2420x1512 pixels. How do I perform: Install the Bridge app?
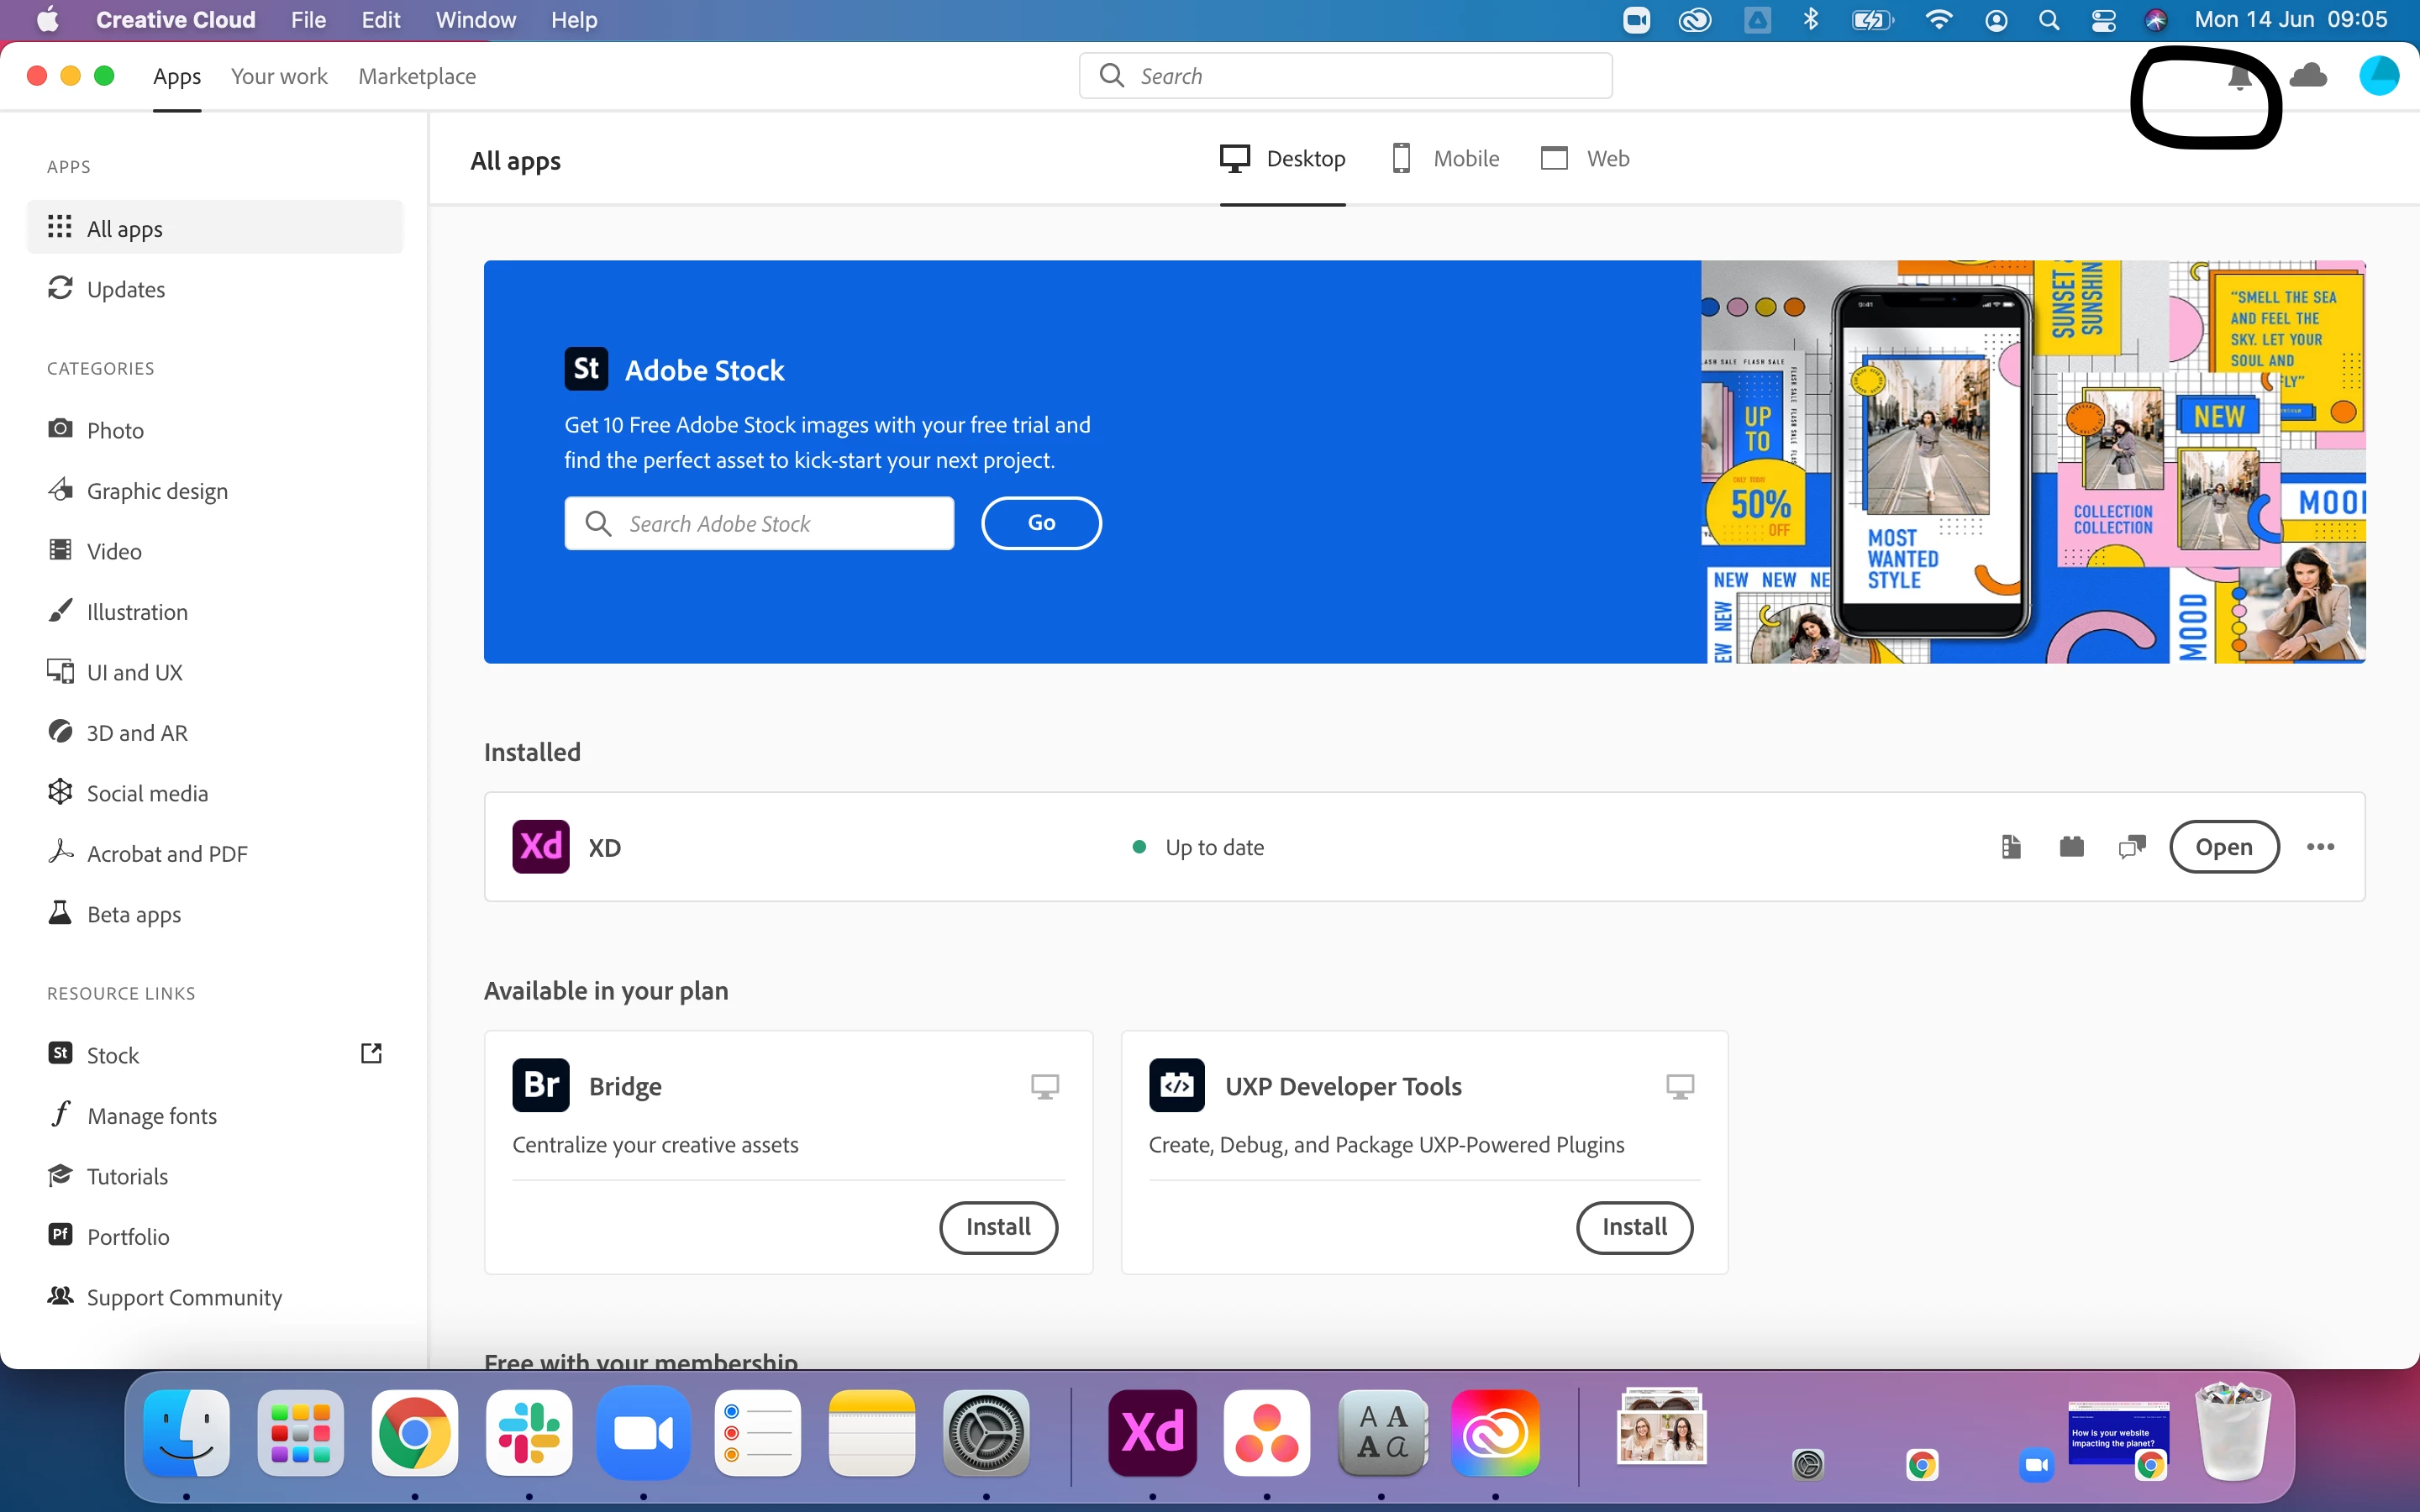click(x=998, y=1227)
